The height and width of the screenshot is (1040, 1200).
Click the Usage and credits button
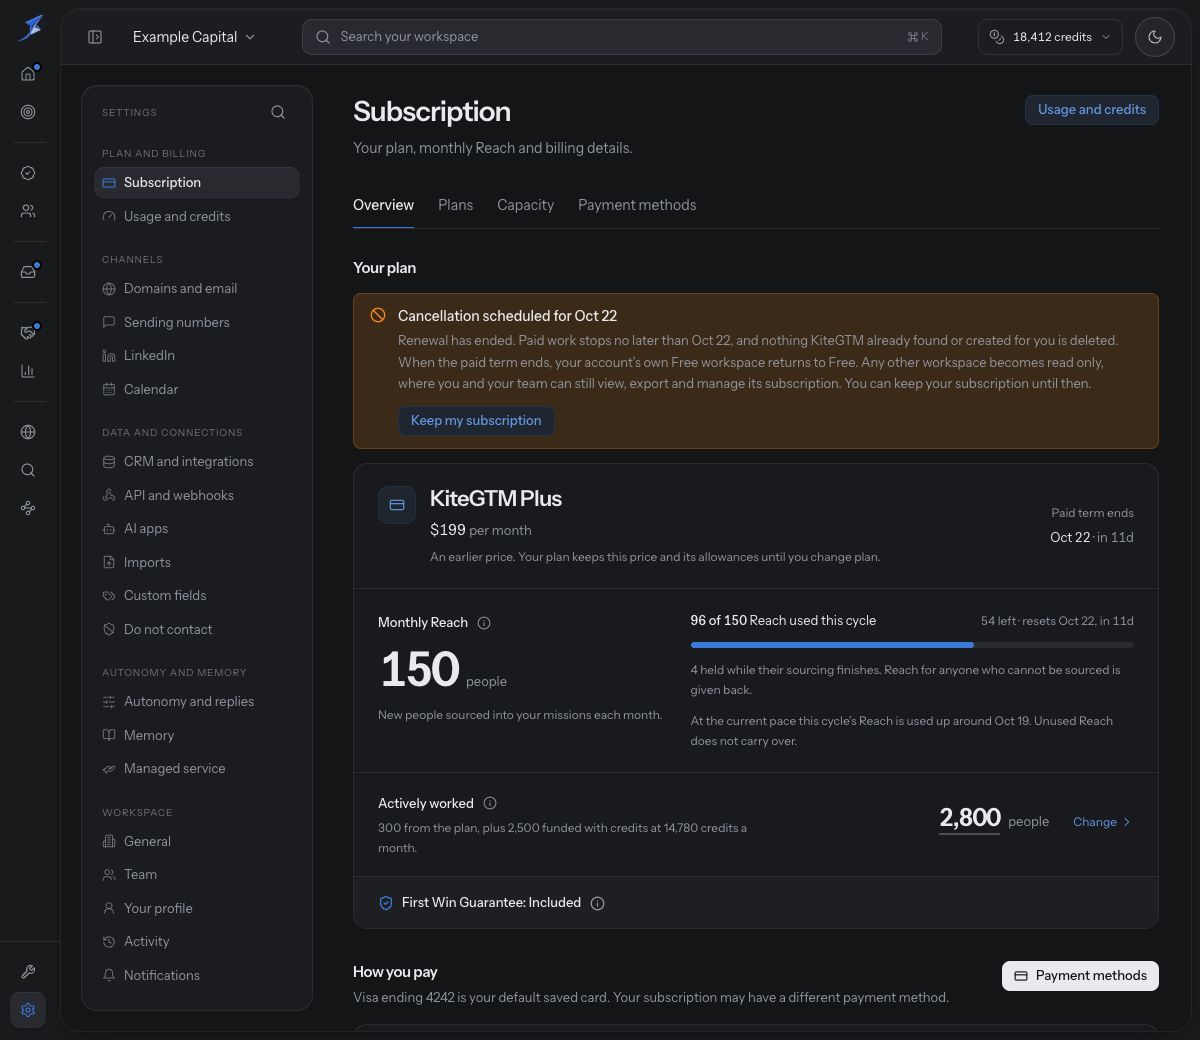coord(1092,110)
